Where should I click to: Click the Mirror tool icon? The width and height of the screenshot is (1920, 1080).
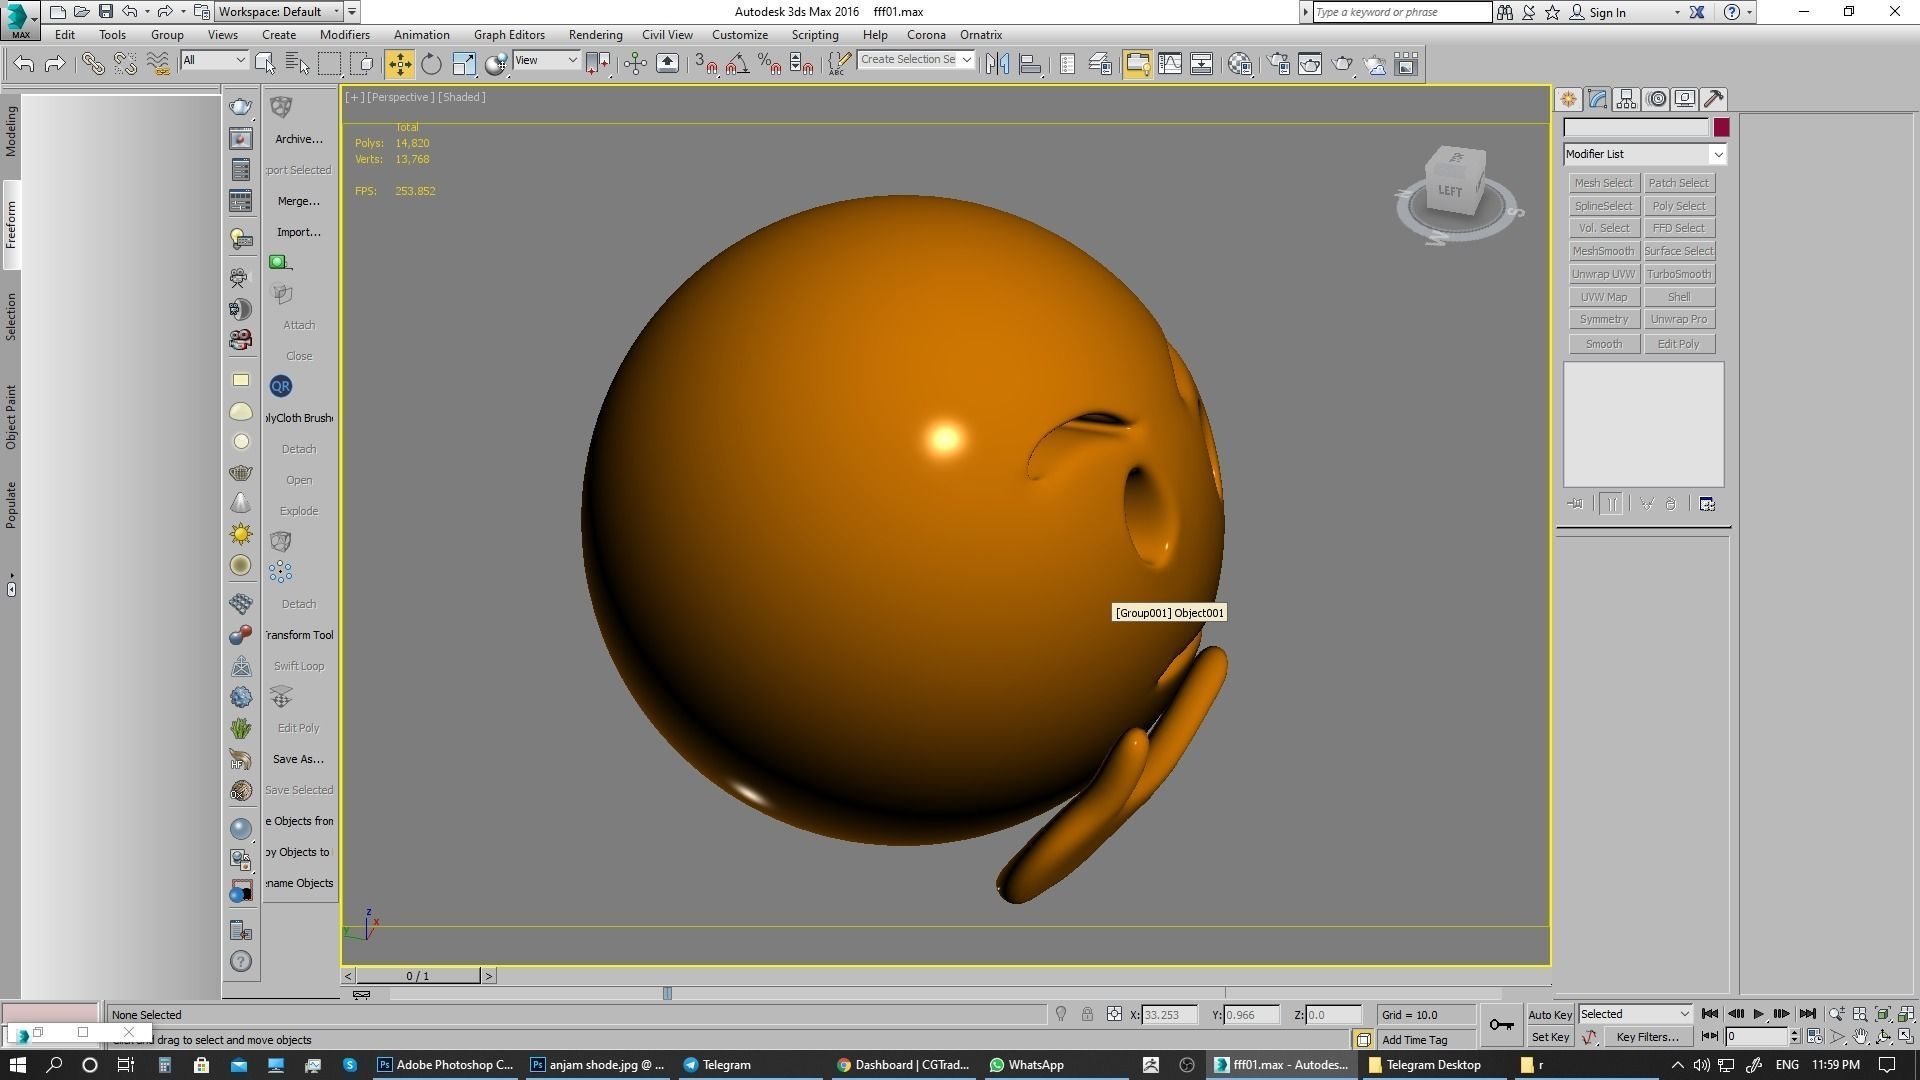[997, 64]
